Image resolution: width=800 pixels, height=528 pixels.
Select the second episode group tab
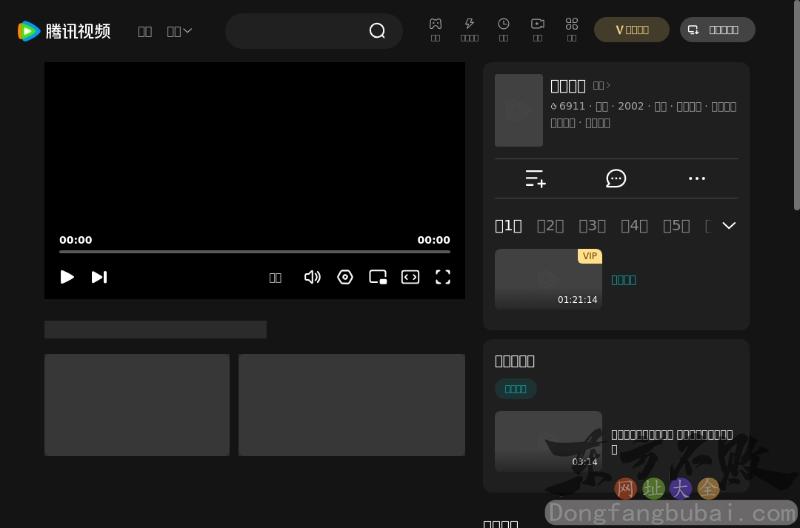pyautogui.click(x=550, y=226)
